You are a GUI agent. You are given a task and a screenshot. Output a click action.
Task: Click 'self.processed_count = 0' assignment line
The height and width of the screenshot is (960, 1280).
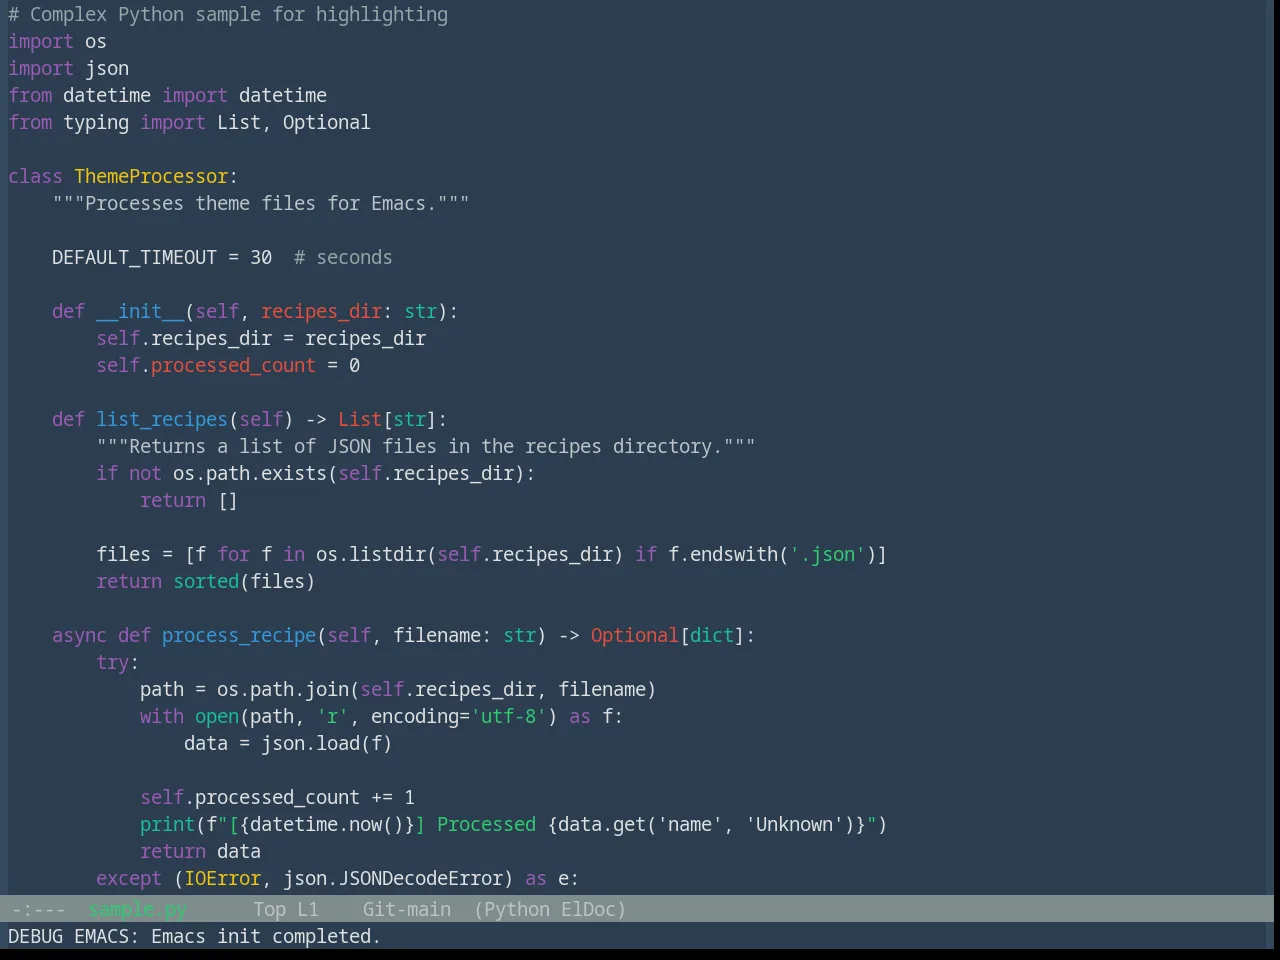coord(228,366)
